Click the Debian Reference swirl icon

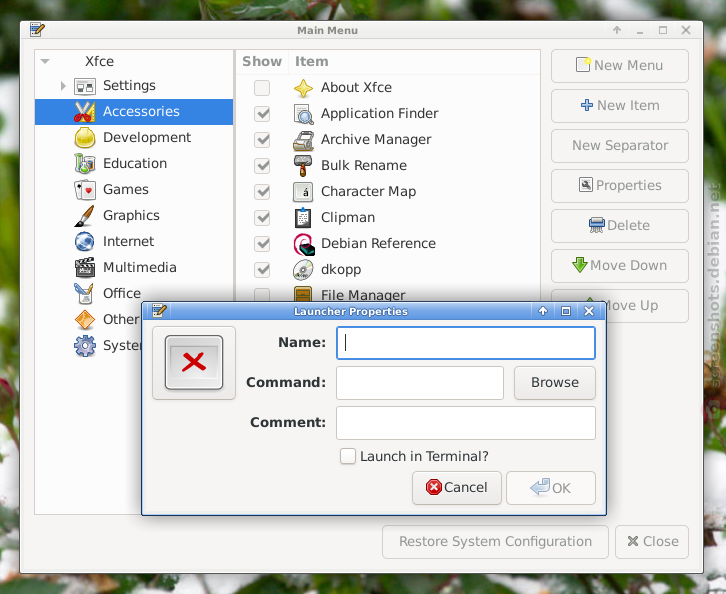[304, 244]
